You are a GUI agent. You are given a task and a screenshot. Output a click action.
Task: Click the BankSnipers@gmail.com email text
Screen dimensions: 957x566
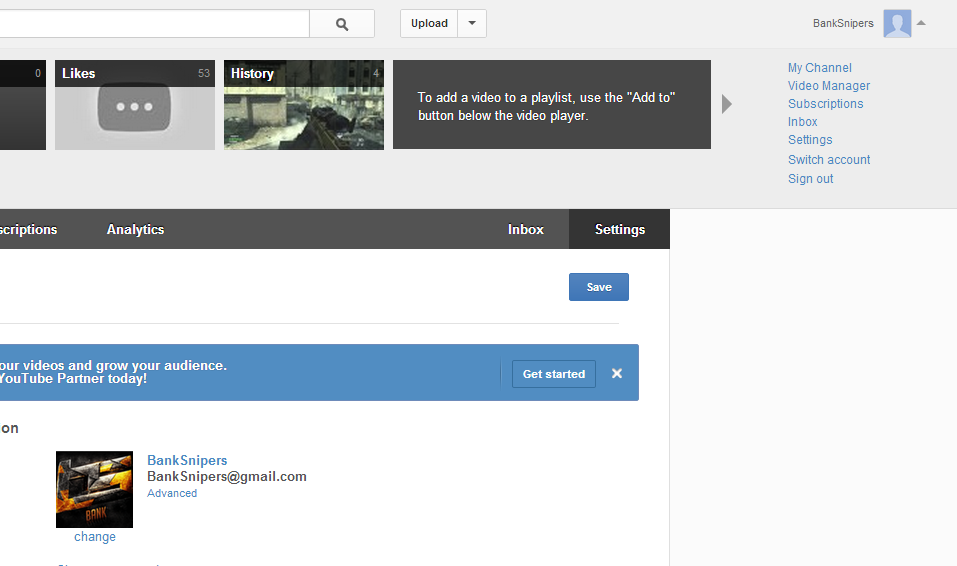[x=226, y=477]
